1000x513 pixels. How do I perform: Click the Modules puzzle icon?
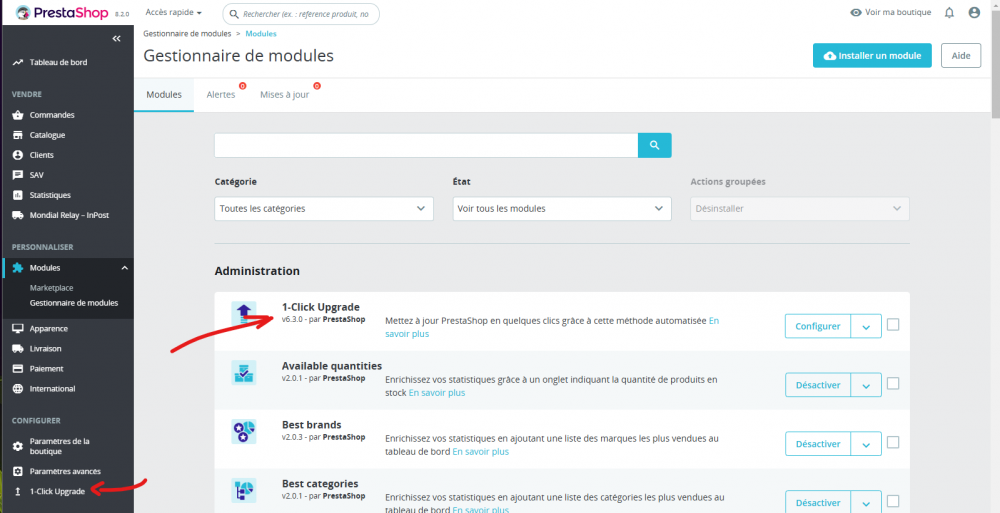[x=18, y=268]
